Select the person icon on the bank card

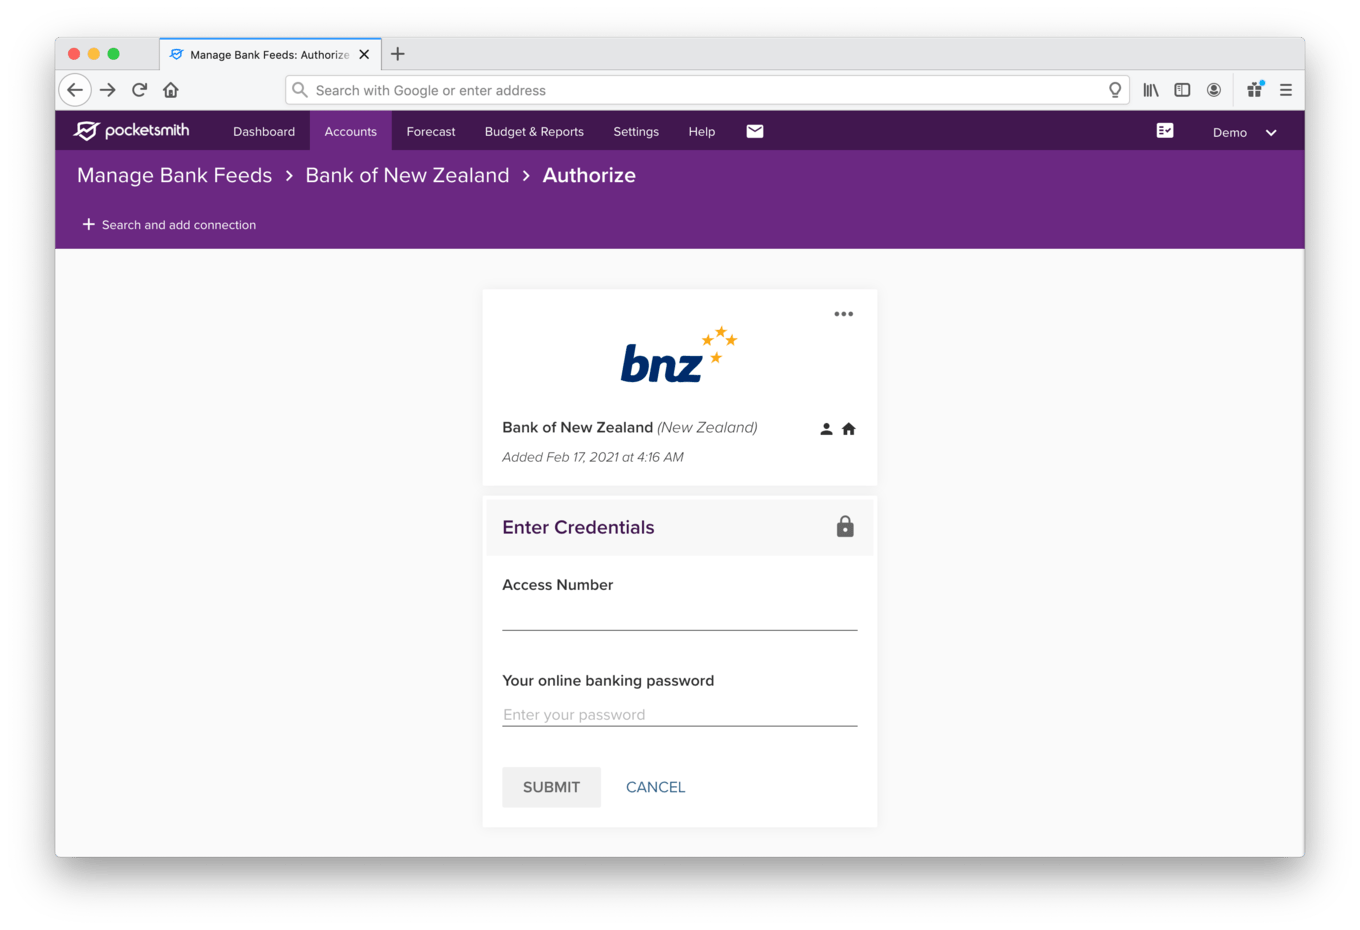click(x=826, y=428)
